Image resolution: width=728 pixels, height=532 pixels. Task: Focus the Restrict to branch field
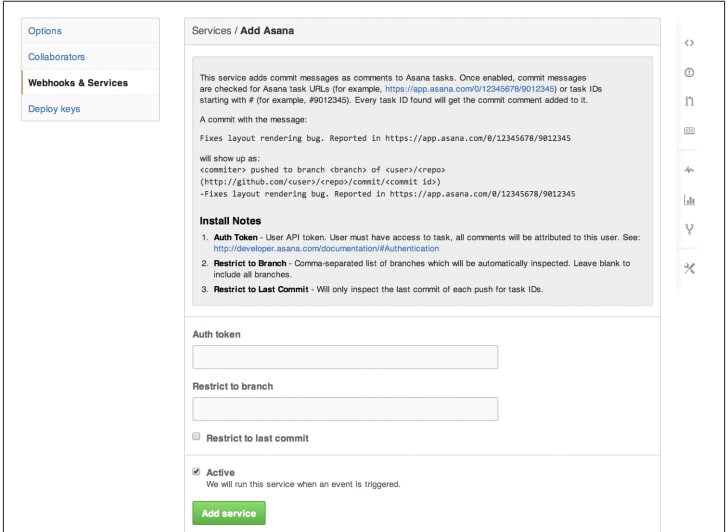[345, 409]
